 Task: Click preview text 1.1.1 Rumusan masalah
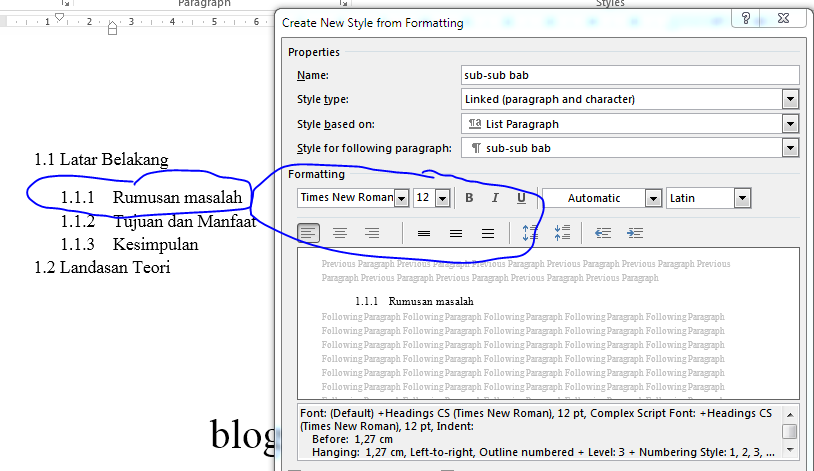pos(414,301)
